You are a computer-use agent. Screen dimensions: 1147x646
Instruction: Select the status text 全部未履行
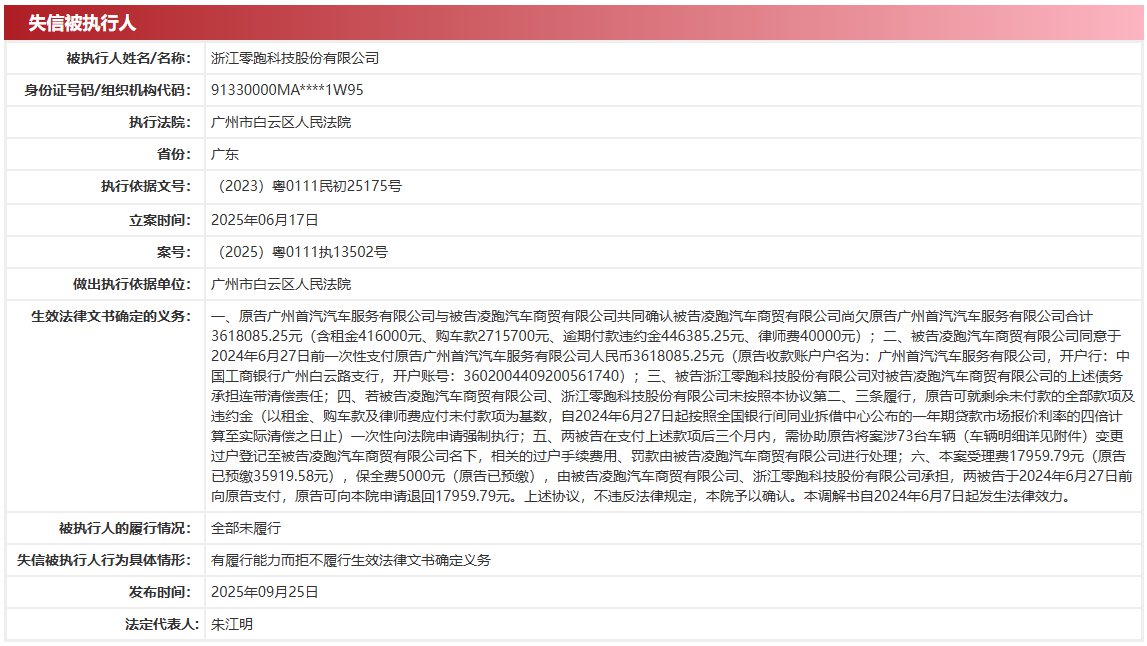tap(242, 529)
